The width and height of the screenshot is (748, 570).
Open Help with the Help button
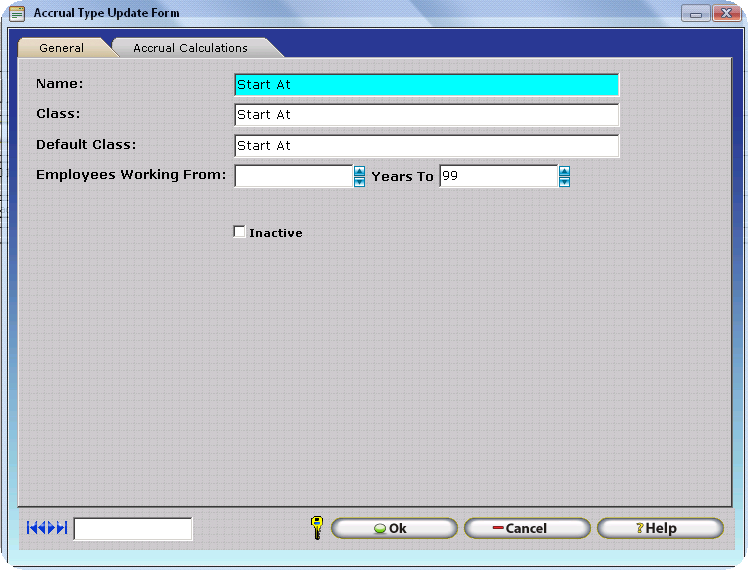click(x=660, y=528)
